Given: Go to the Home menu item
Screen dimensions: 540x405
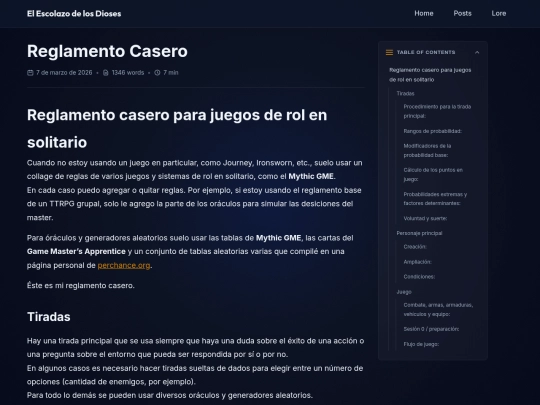Looking at the screenshot, I should point(424,13).
